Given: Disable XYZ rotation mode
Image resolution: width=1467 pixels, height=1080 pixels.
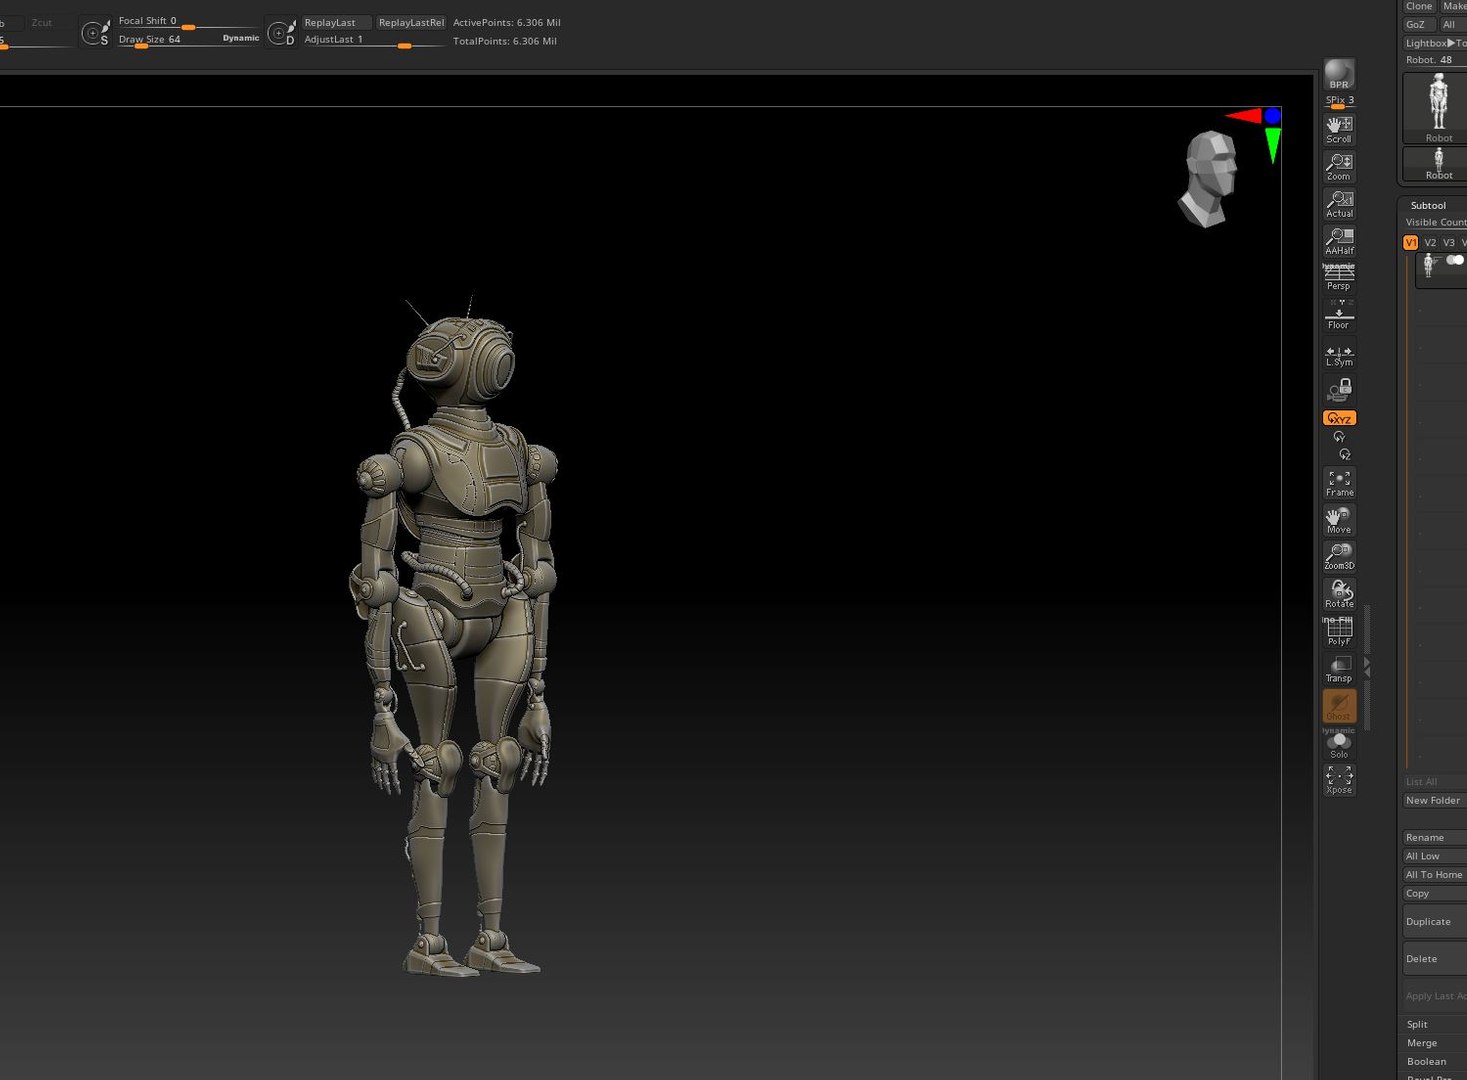Looking at the screenshot, I should pos(1339,418).
